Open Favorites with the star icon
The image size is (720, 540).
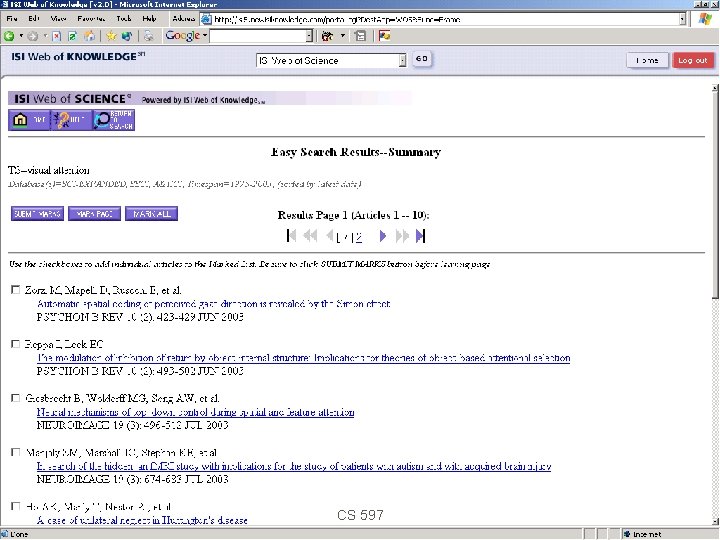111,36
